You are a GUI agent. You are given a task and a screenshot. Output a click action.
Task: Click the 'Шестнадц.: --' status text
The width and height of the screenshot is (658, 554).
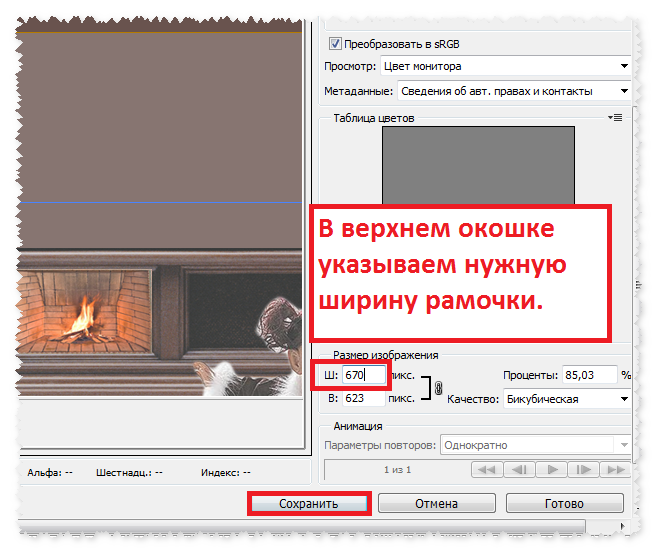point(129,473)
